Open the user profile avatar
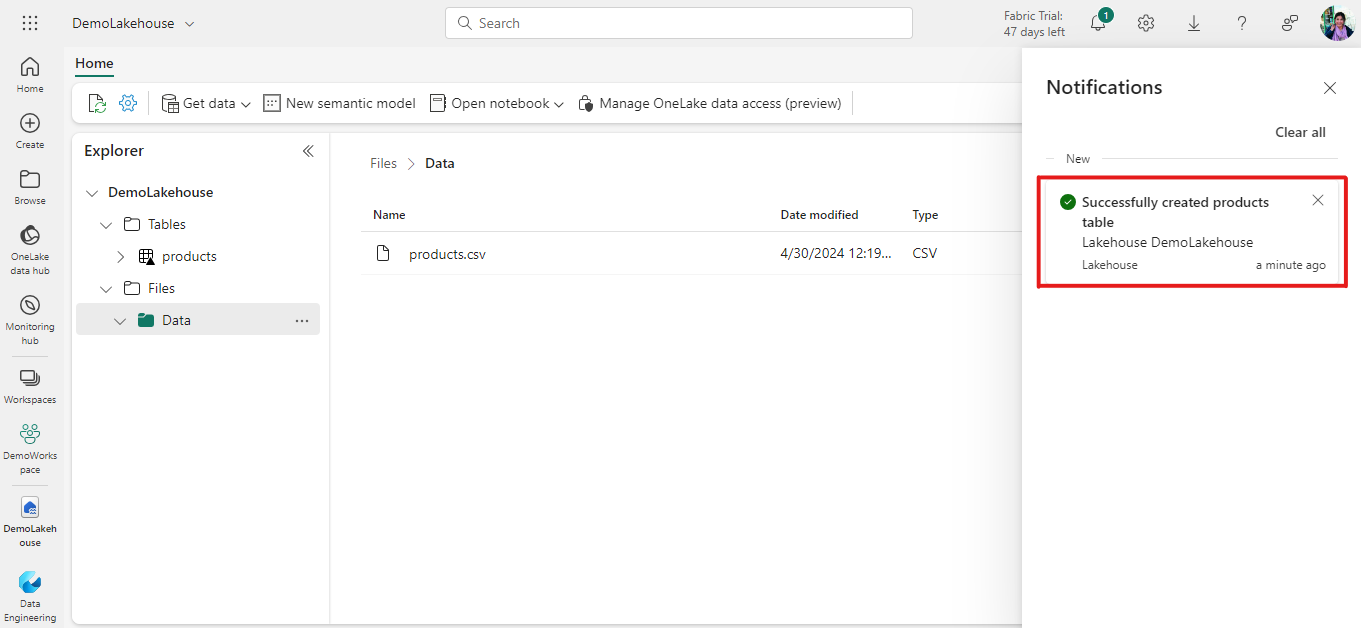This screenshot has height=628, width=1361. (1337, 23)
